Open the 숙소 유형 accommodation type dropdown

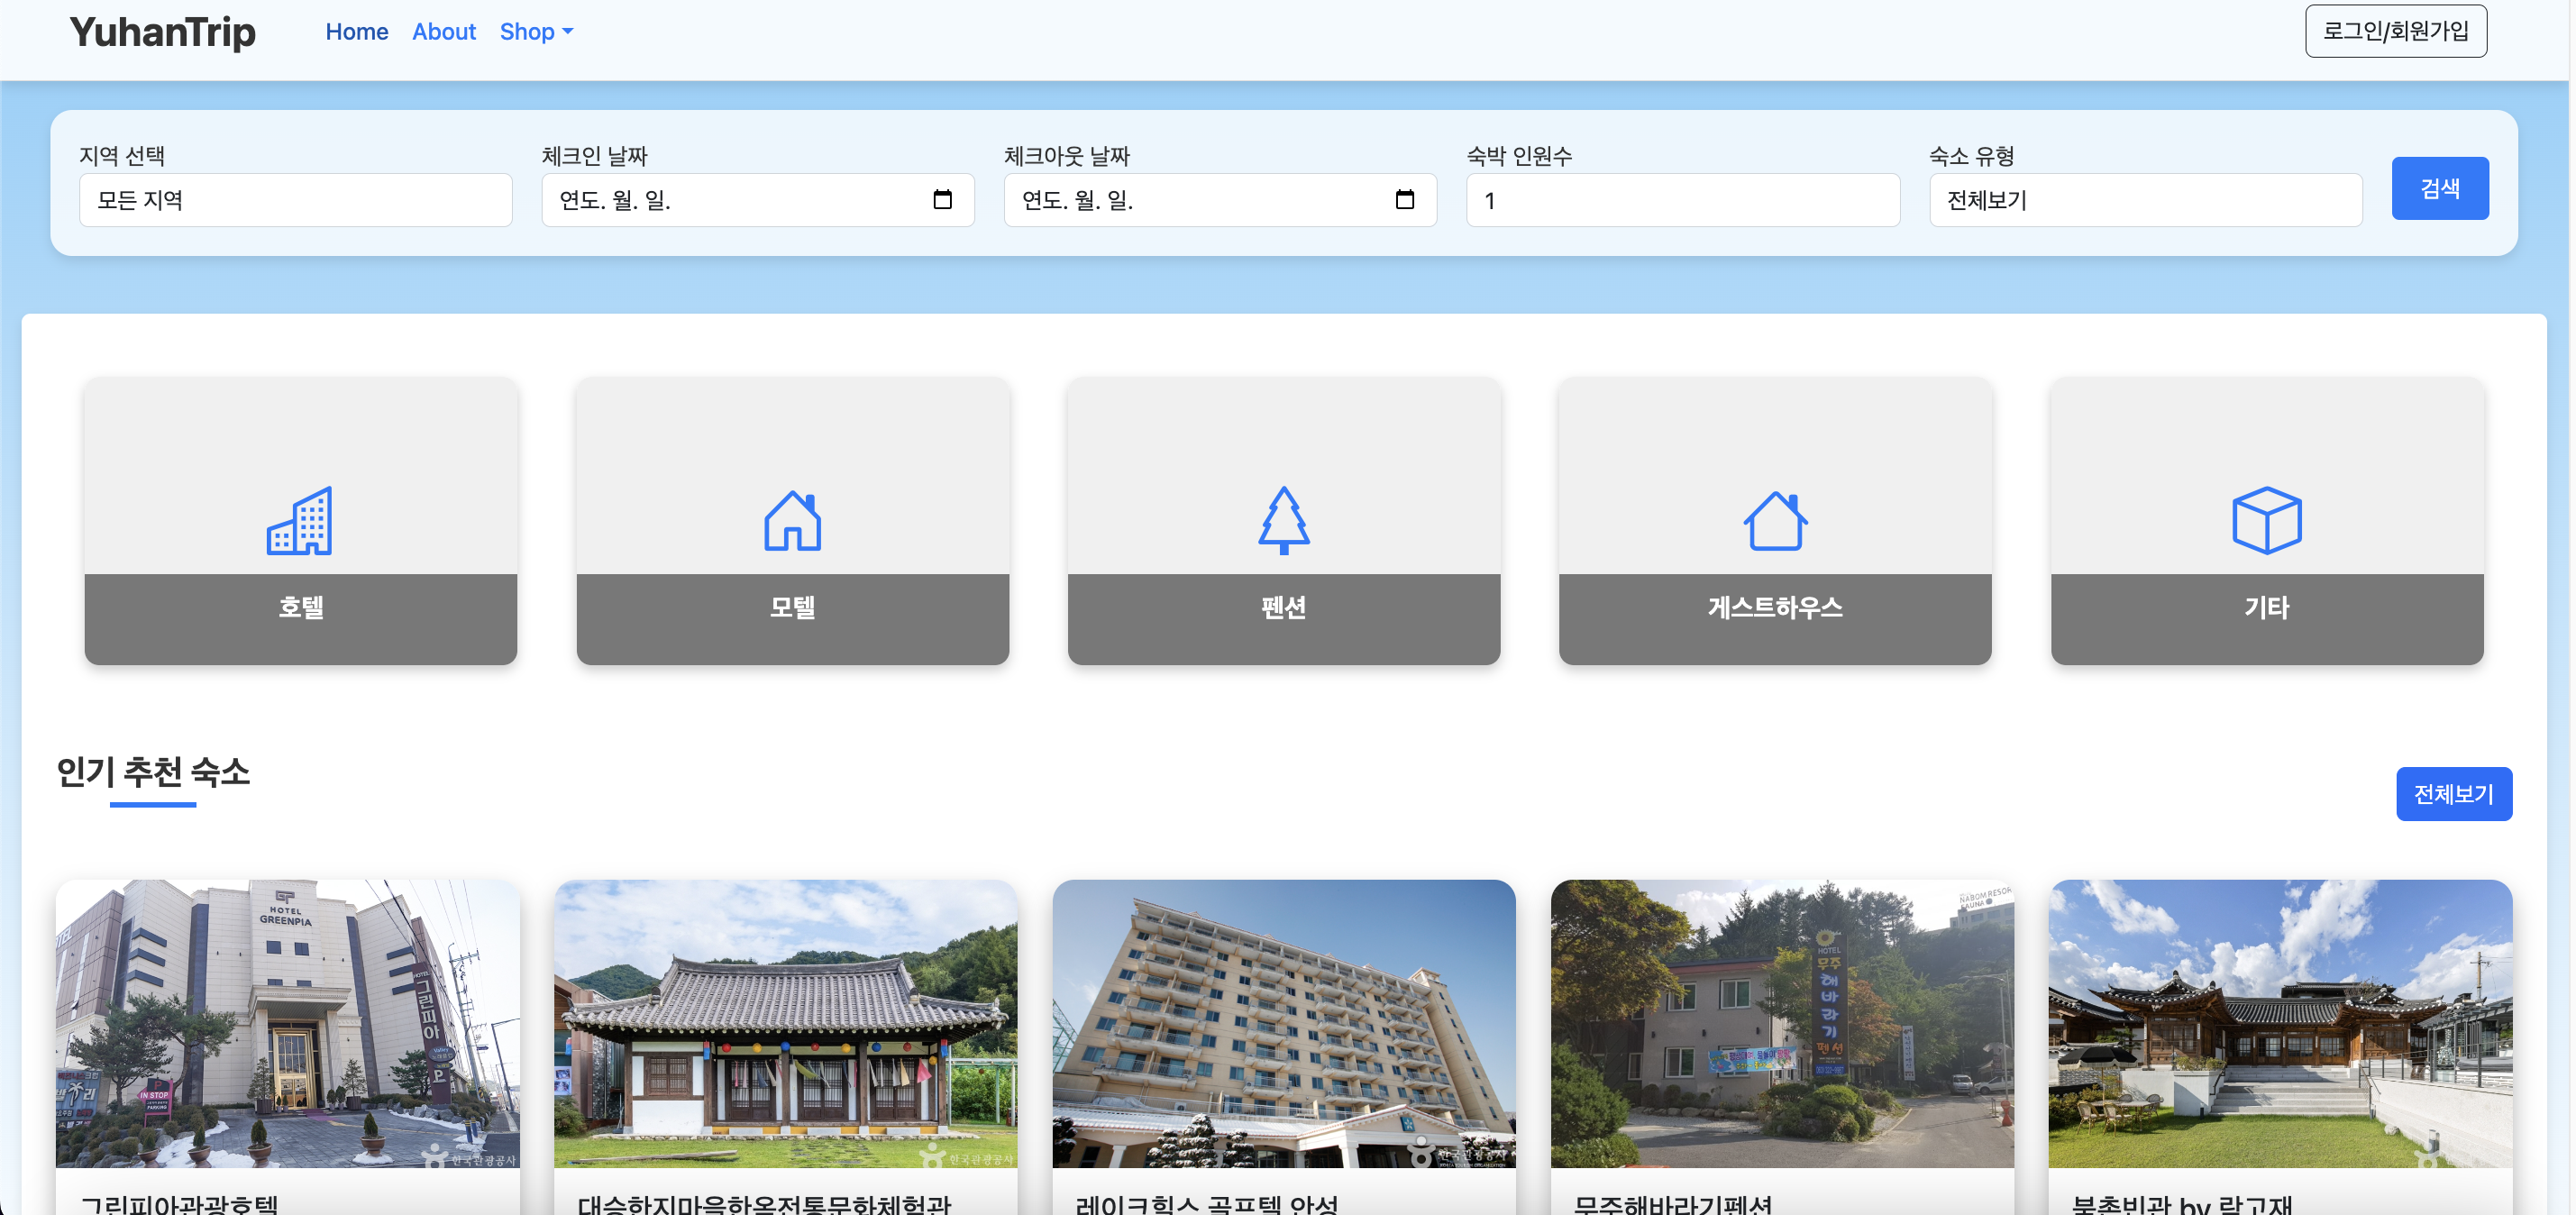click(x=2144, y=200)
